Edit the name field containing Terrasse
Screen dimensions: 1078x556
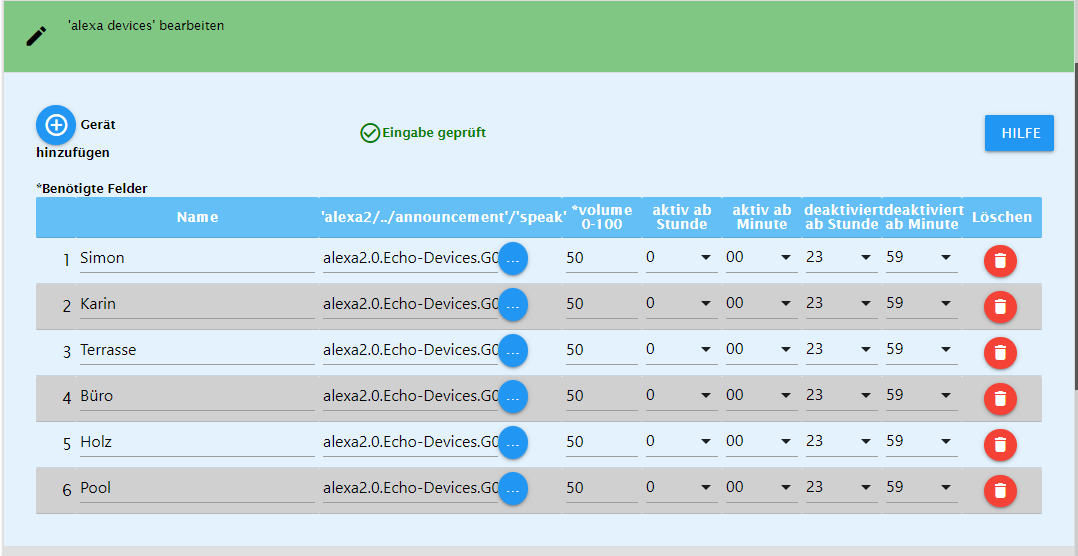(197, 351)
